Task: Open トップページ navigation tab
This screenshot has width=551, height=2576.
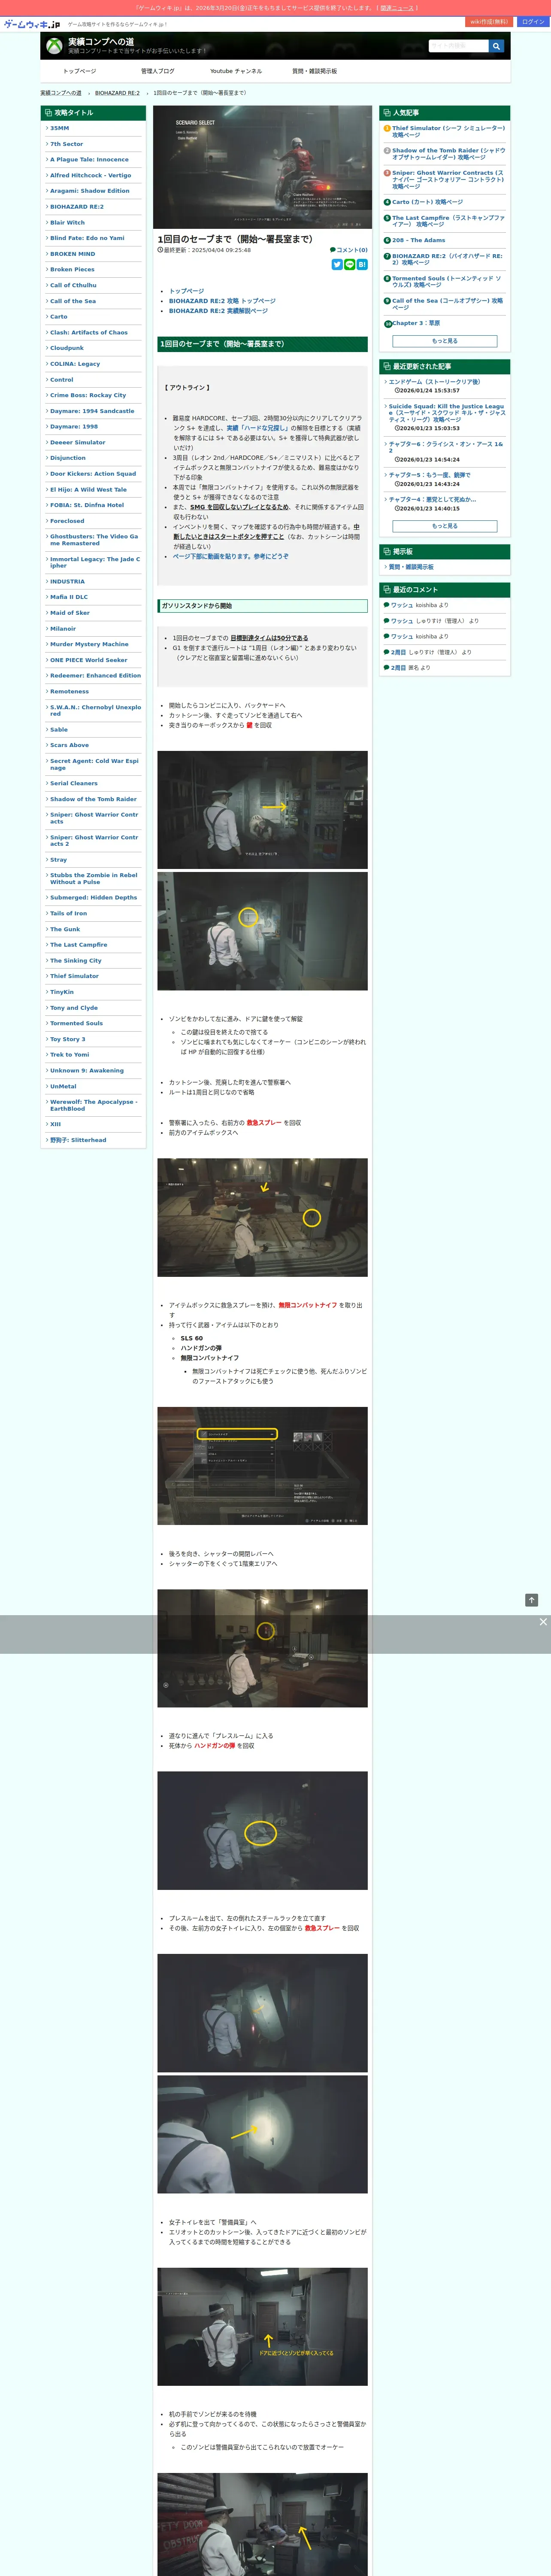Action: click(80, 71)
